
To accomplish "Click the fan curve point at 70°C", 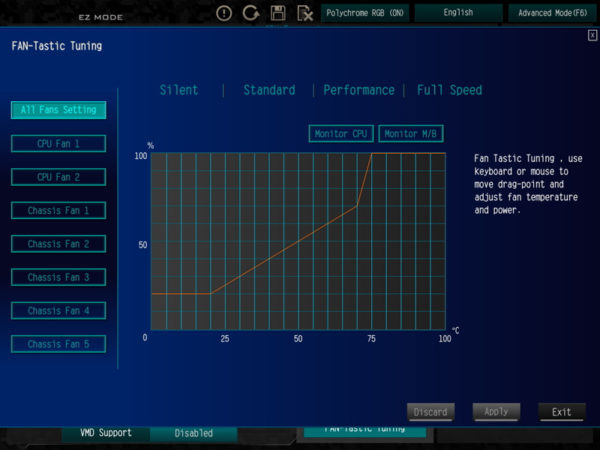I will click(357, 206).
